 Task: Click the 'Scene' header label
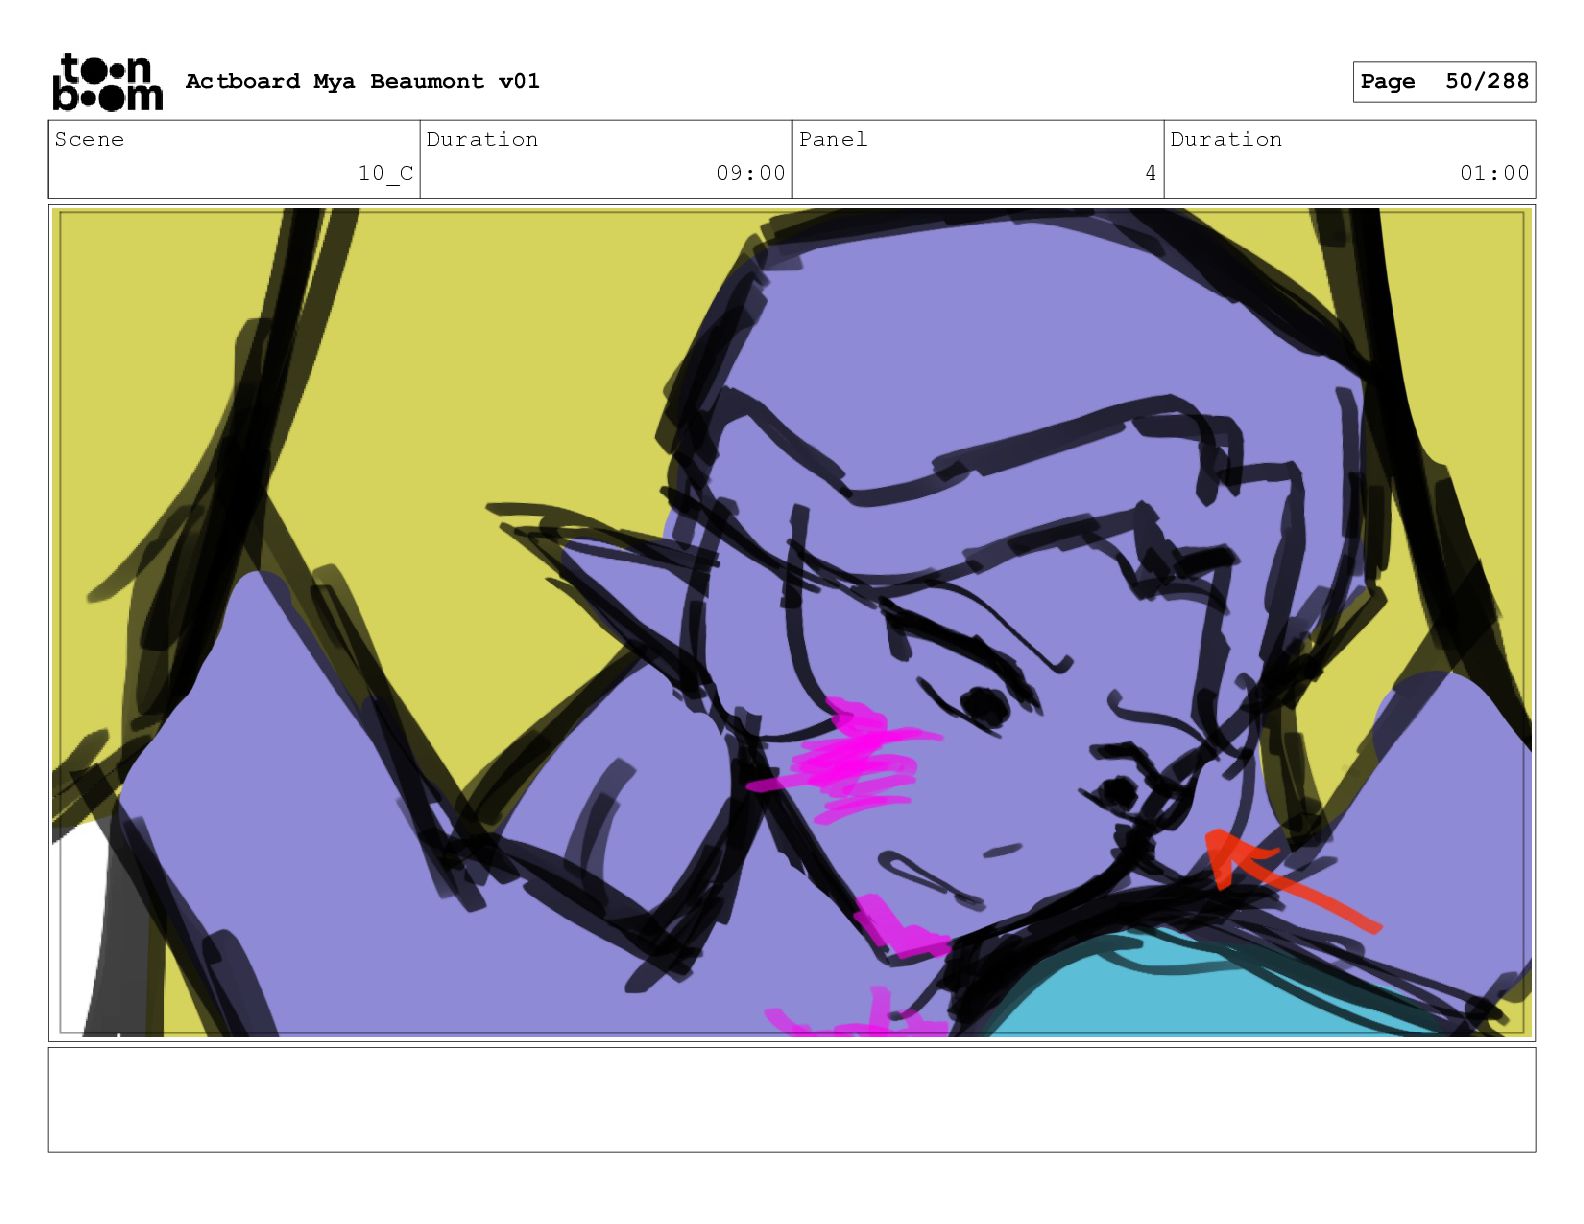click(x=89, y=139)
